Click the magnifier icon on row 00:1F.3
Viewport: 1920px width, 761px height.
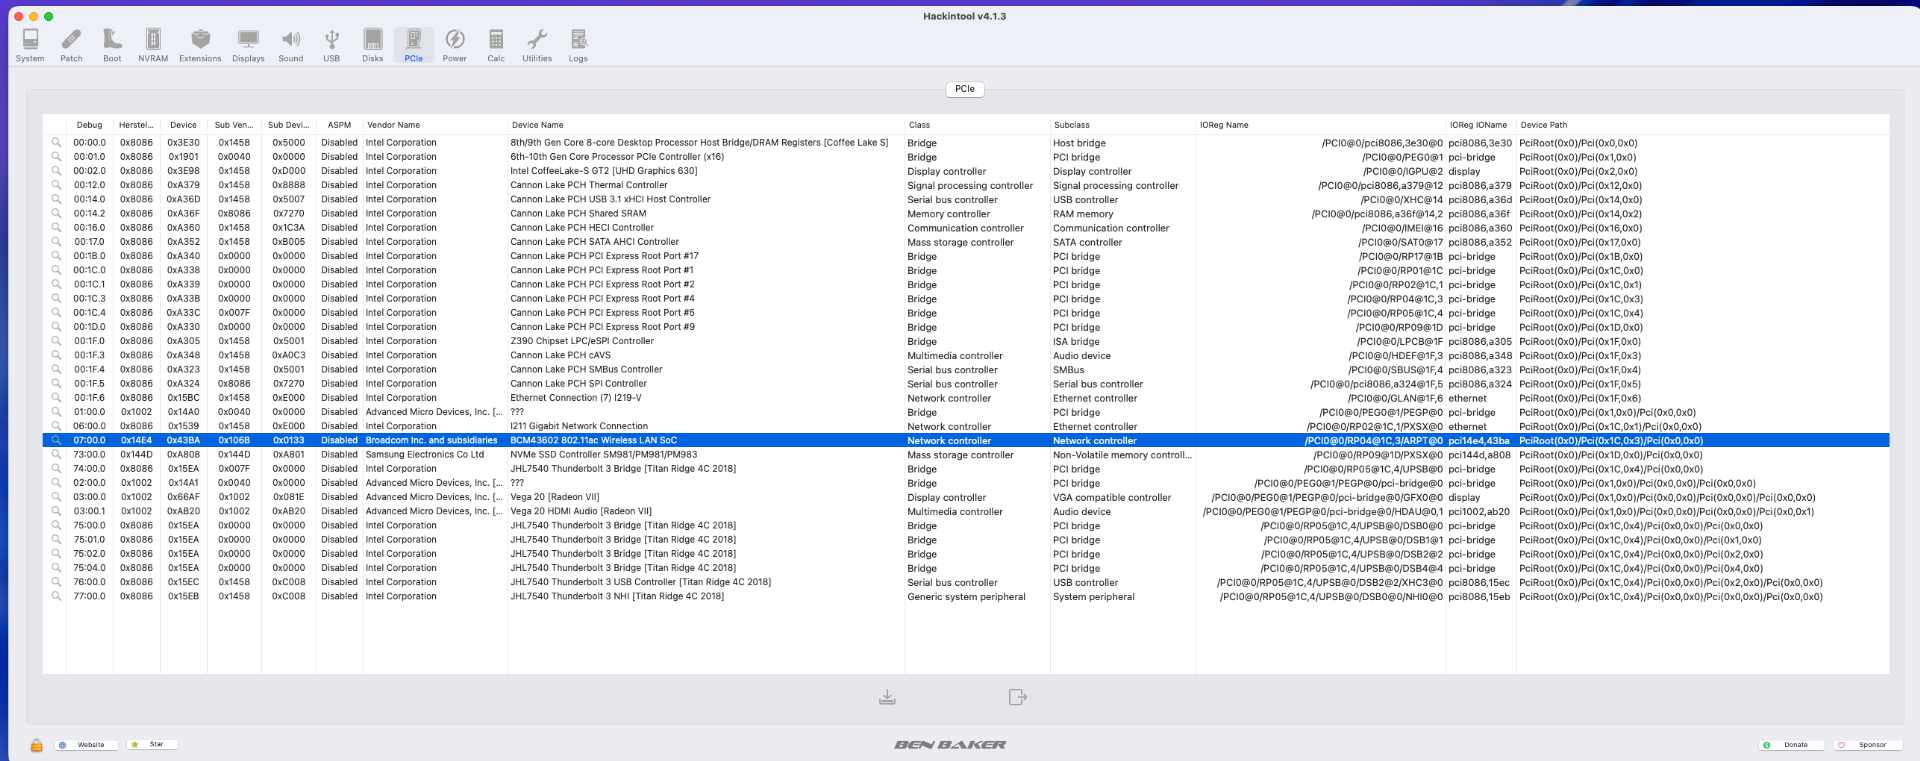point(56,355)
